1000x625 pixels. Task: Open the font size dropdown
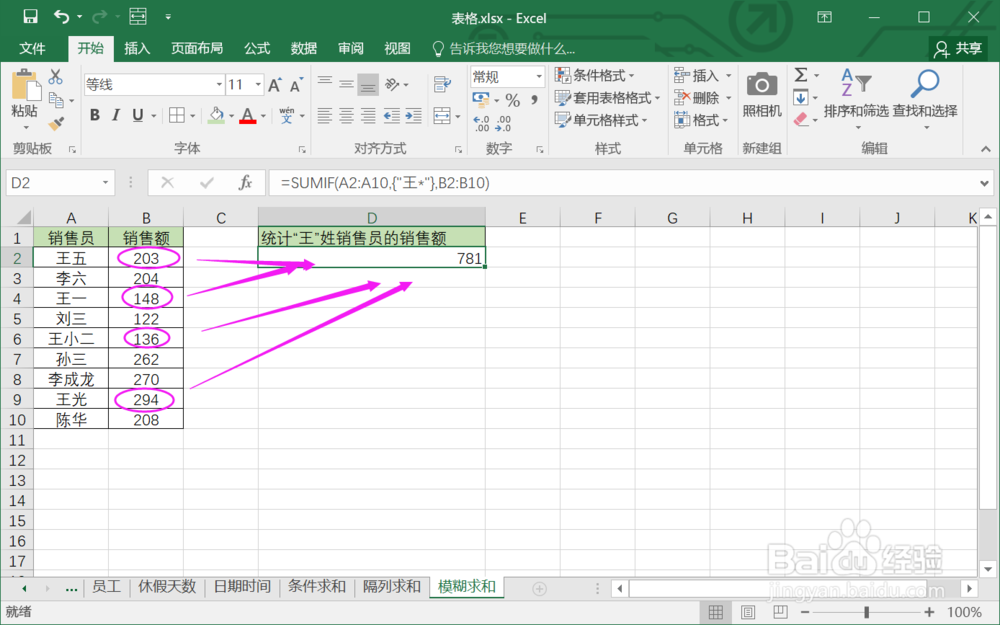pyautogui.click(x=258, y=85)
